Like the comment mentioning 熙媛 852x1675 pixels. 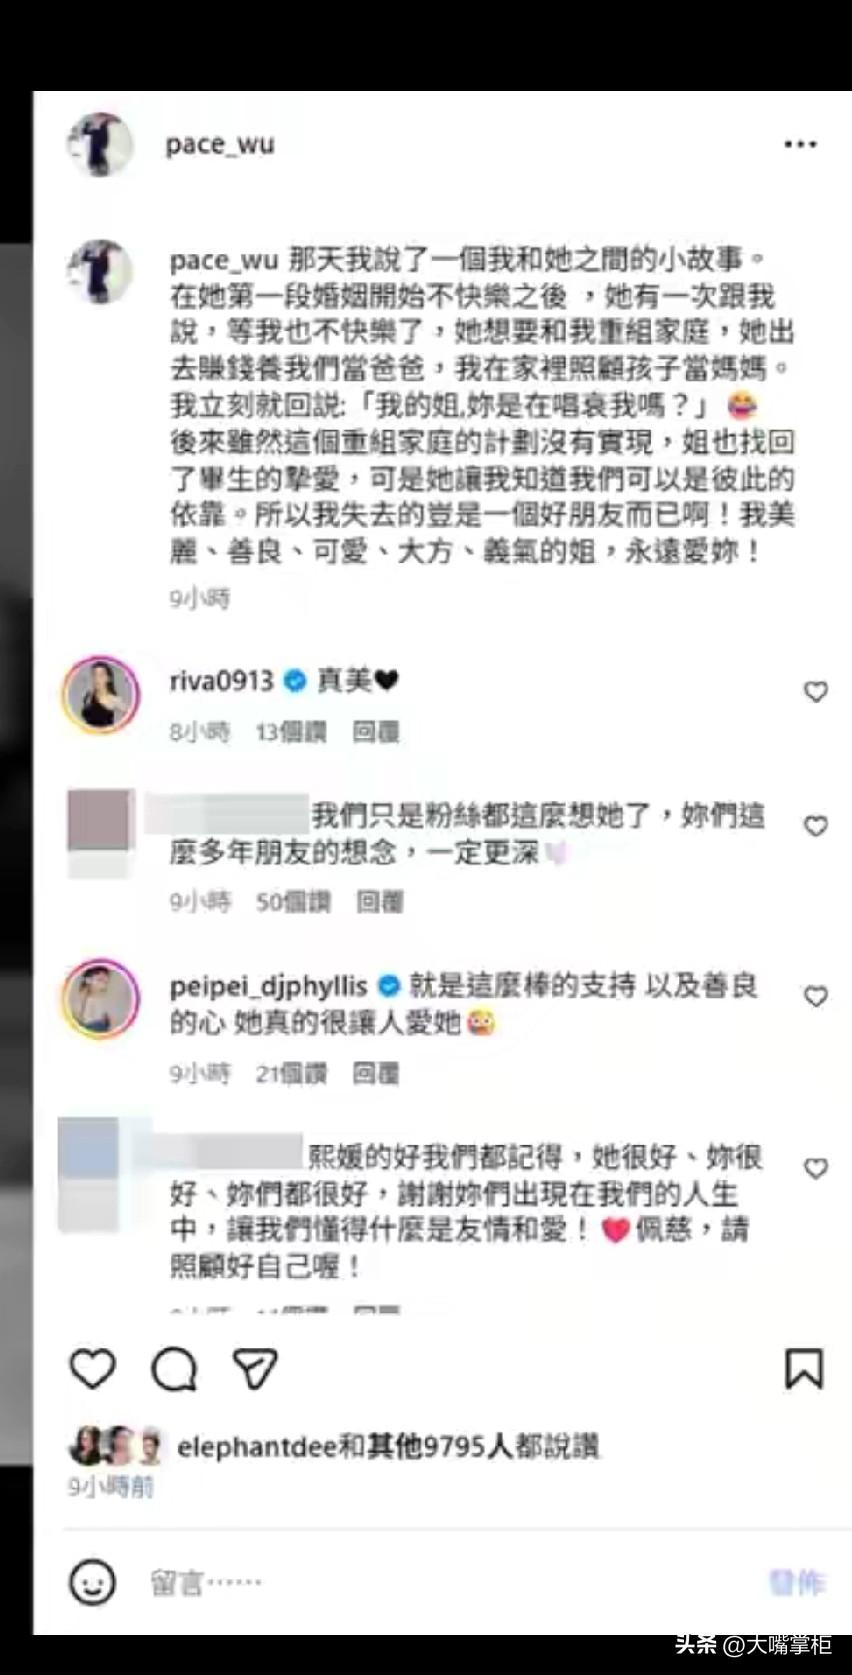point(816,1168)
